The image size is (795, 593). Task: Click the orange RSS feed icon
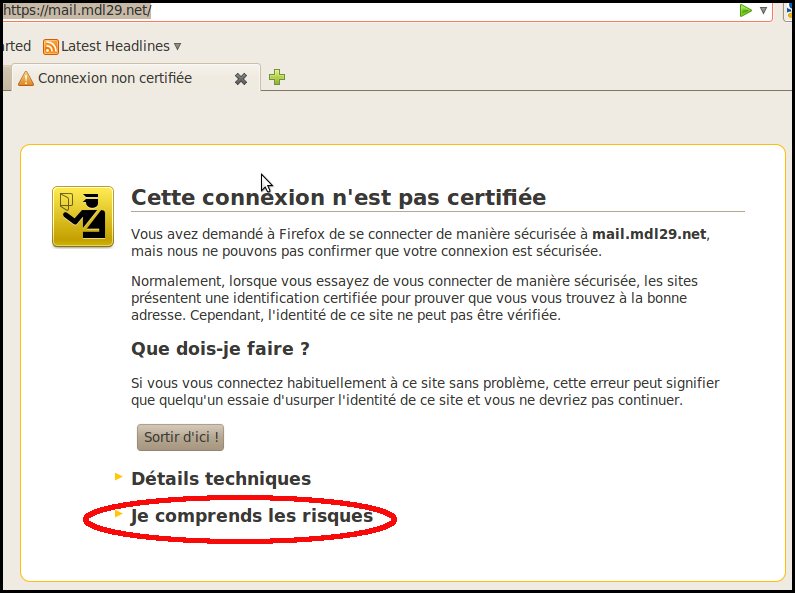coord(50,46)
